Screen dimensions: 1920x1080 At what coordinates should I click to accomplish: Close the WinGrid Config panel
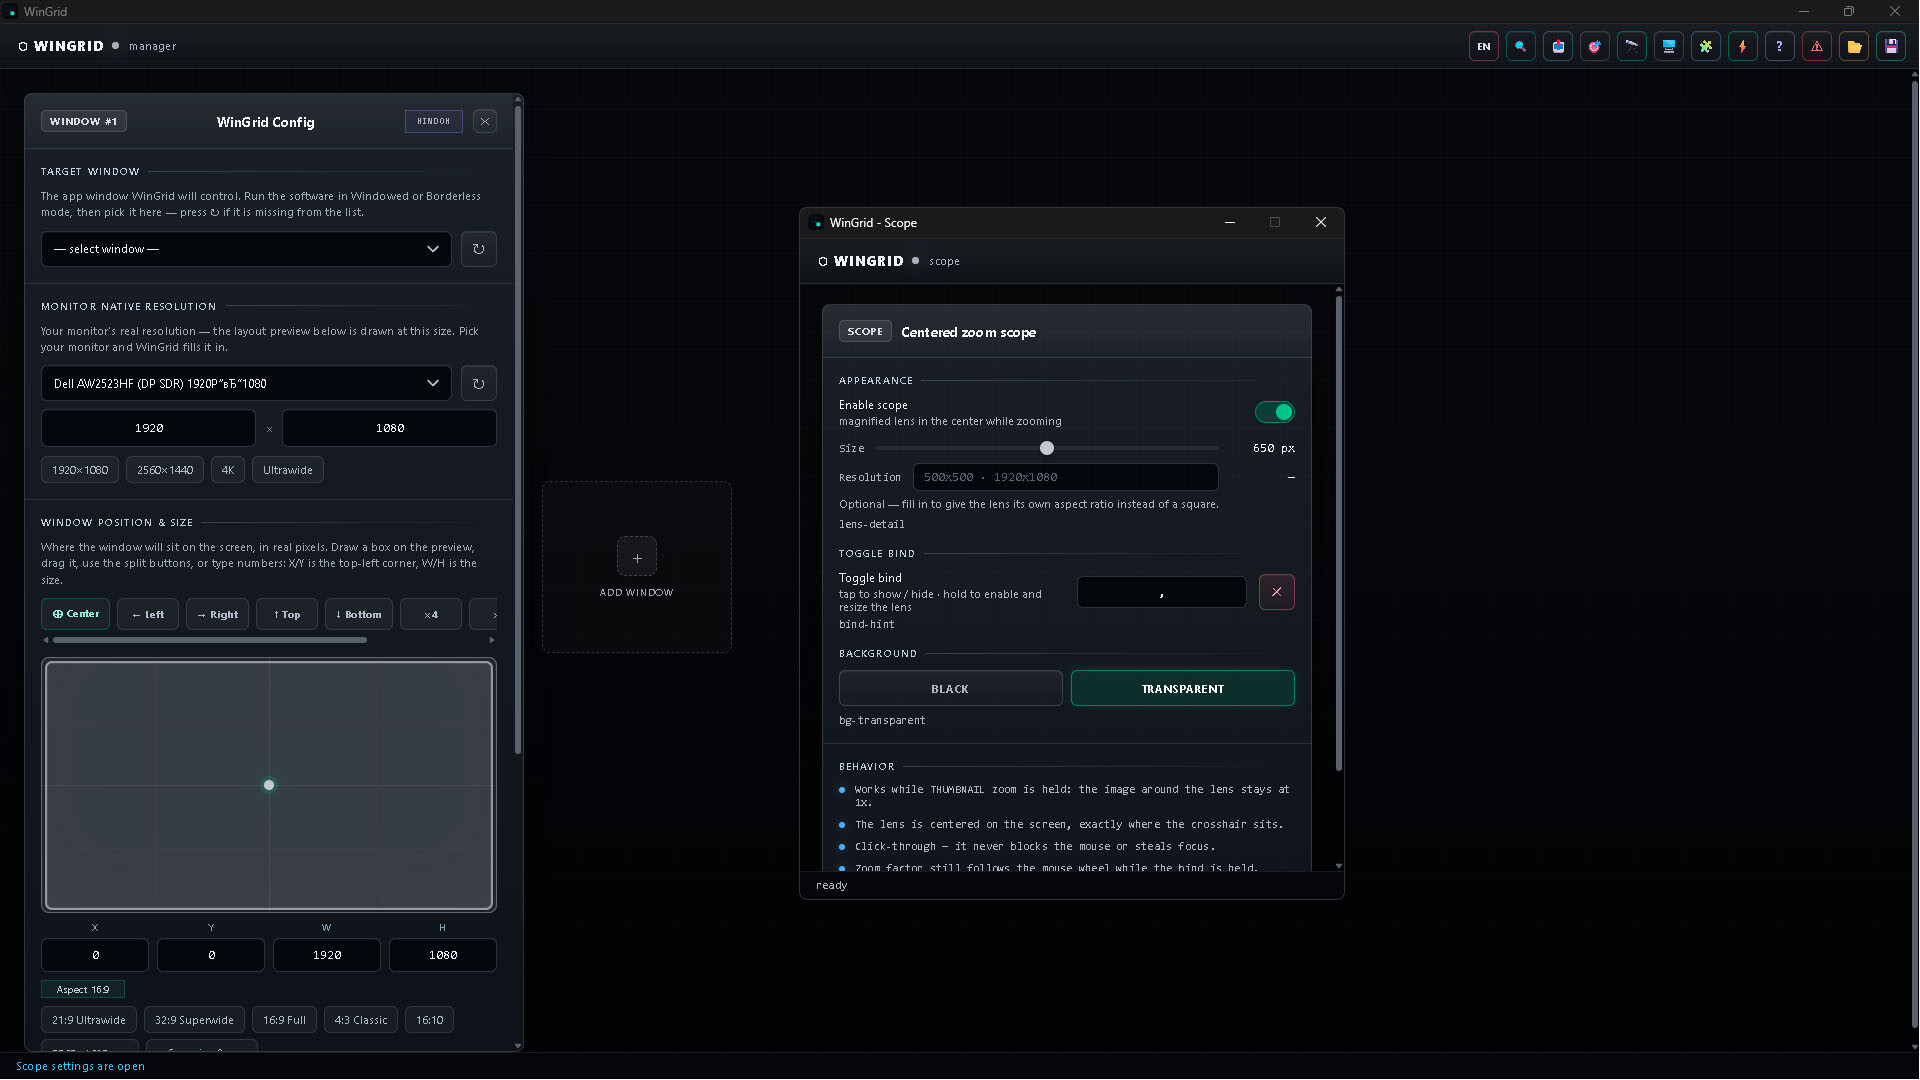(485, 121)
